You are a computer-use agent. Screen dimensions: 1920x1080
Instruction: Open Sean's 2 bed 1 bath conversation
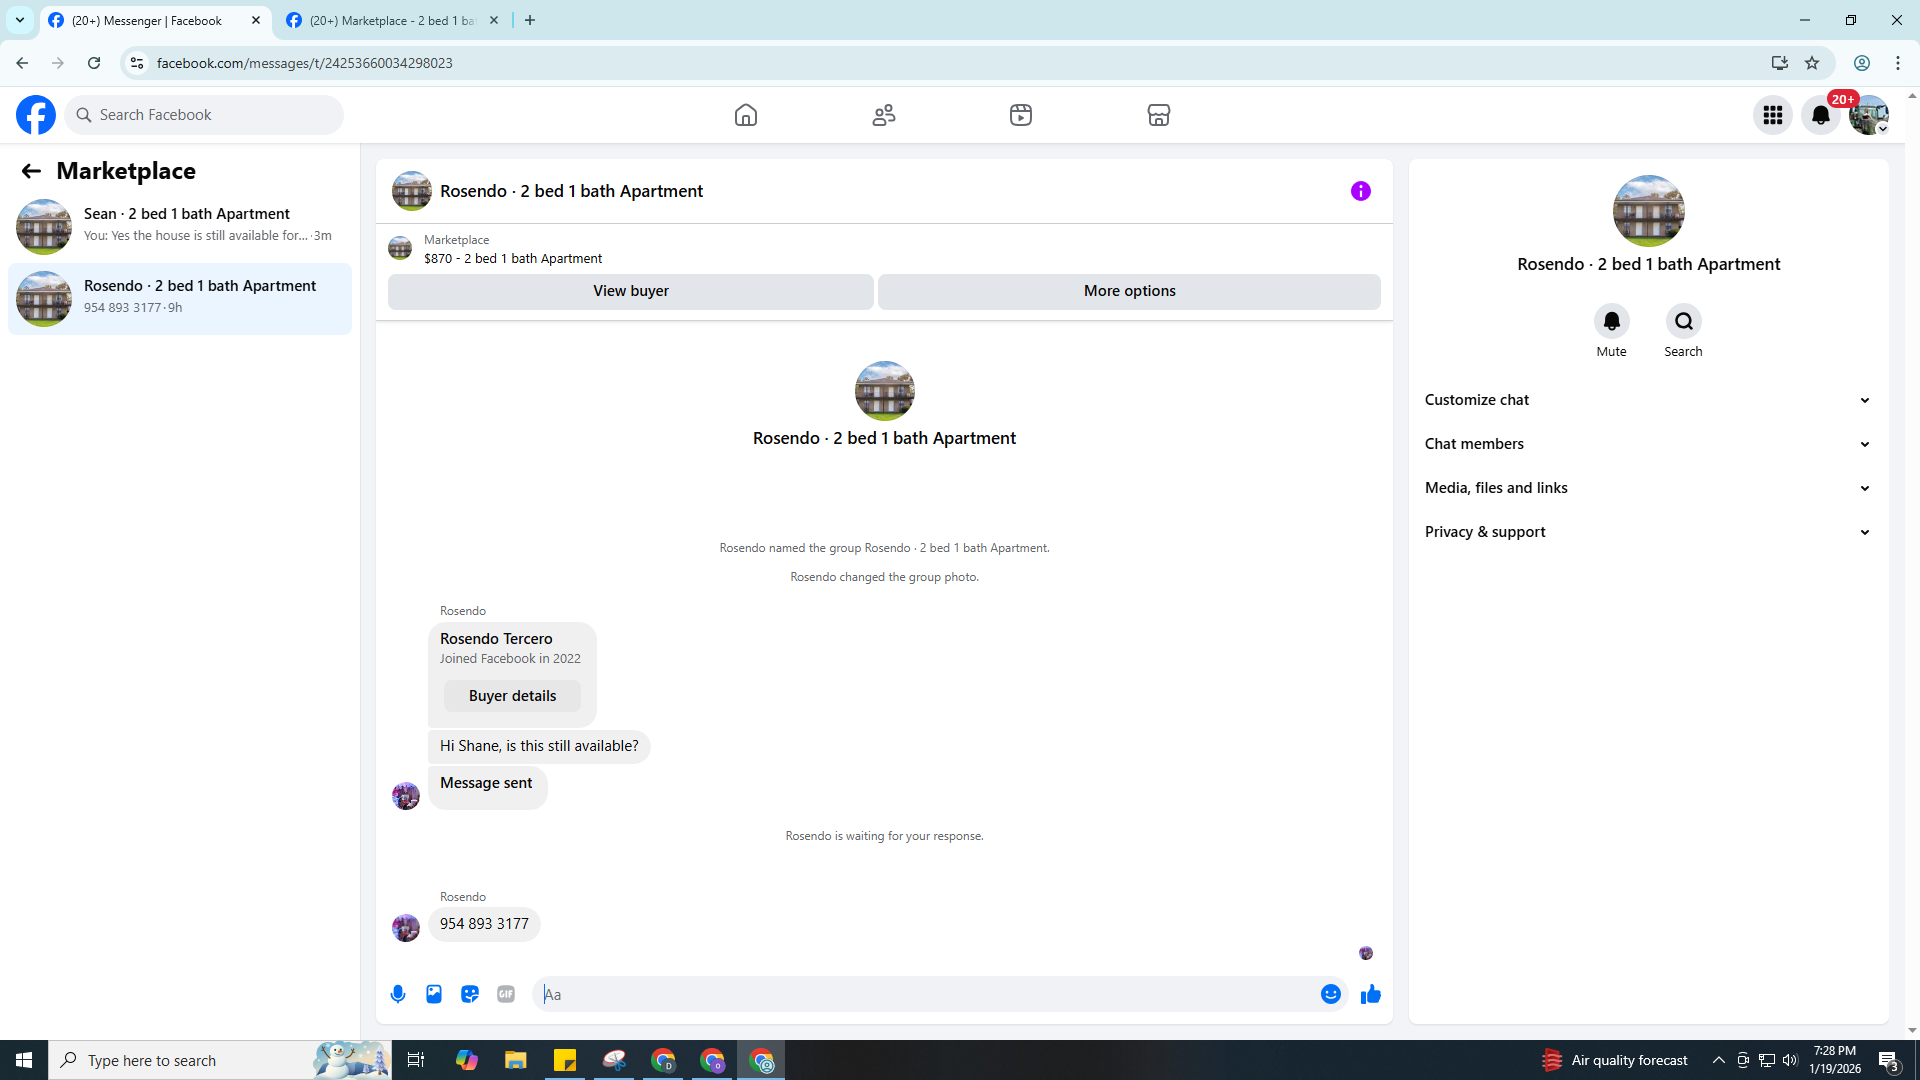(180, 225)
